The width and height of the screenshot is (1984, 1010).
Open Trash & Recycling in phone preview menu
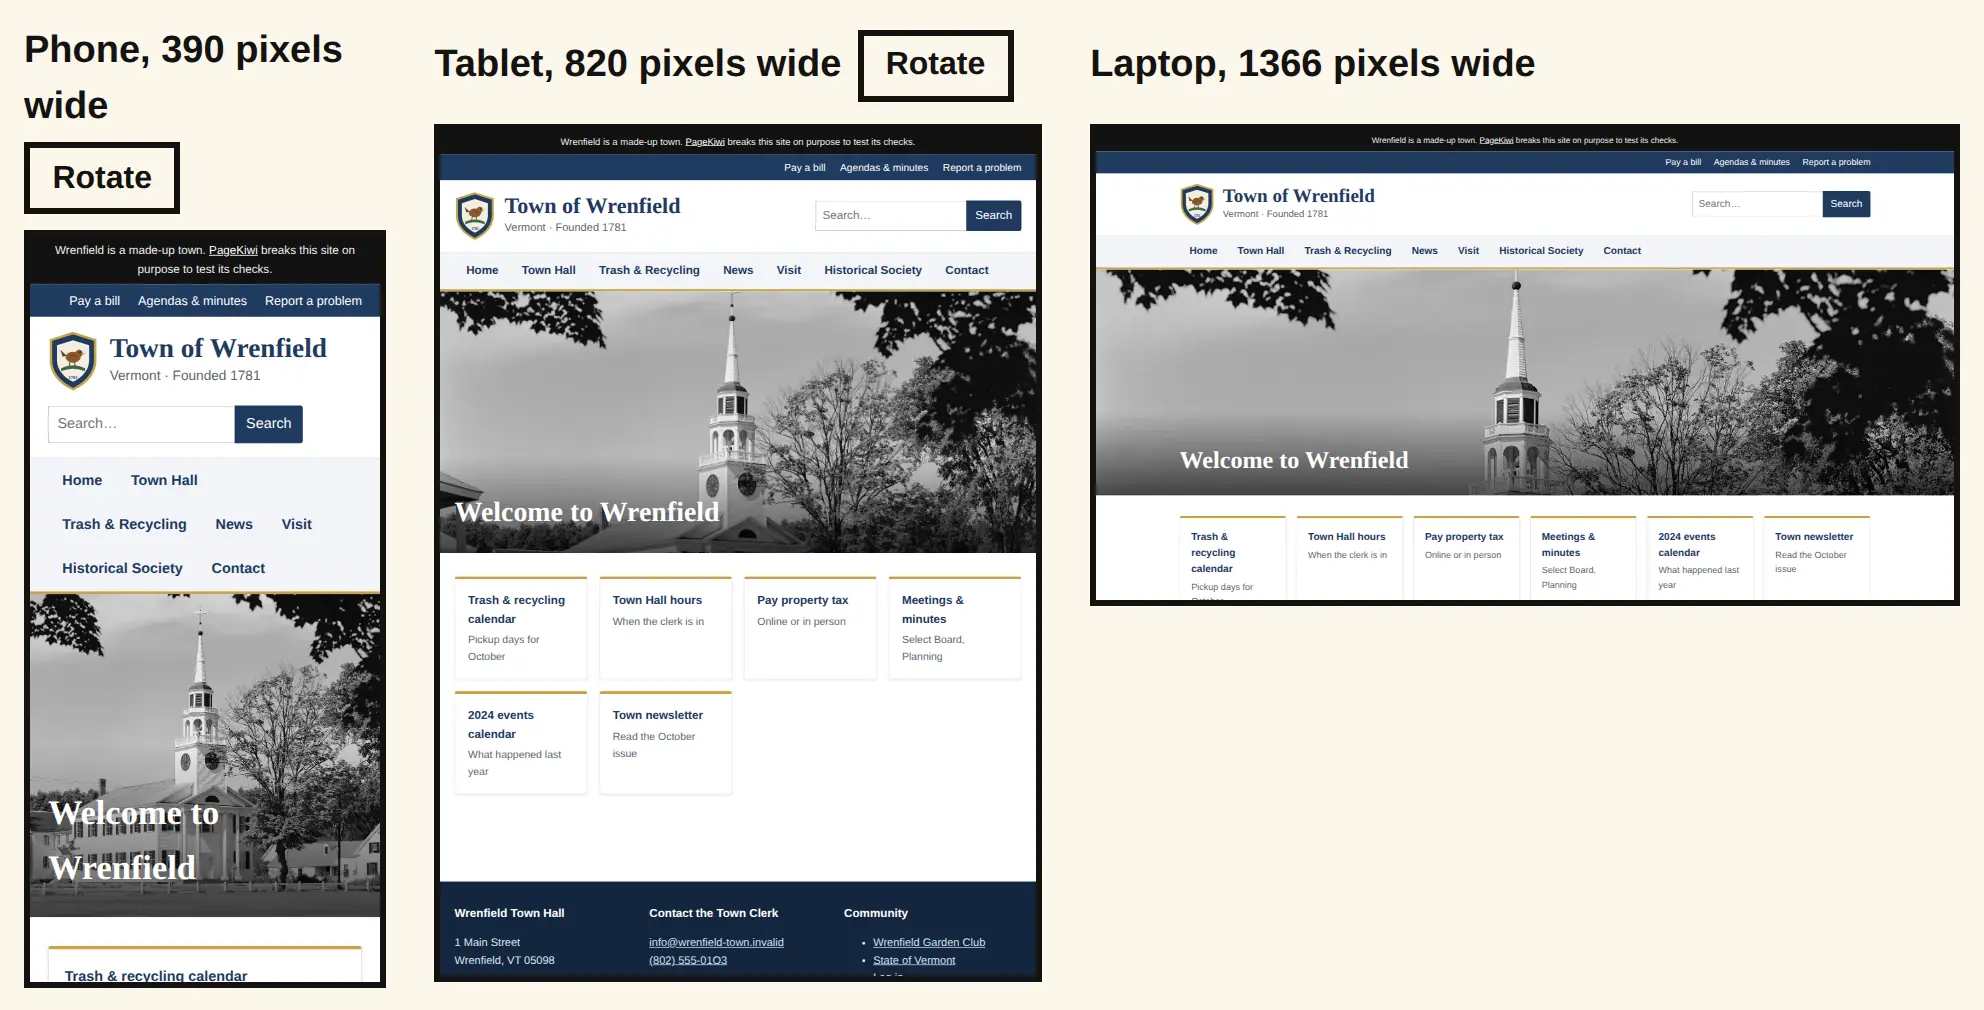[x=124, y=525]
